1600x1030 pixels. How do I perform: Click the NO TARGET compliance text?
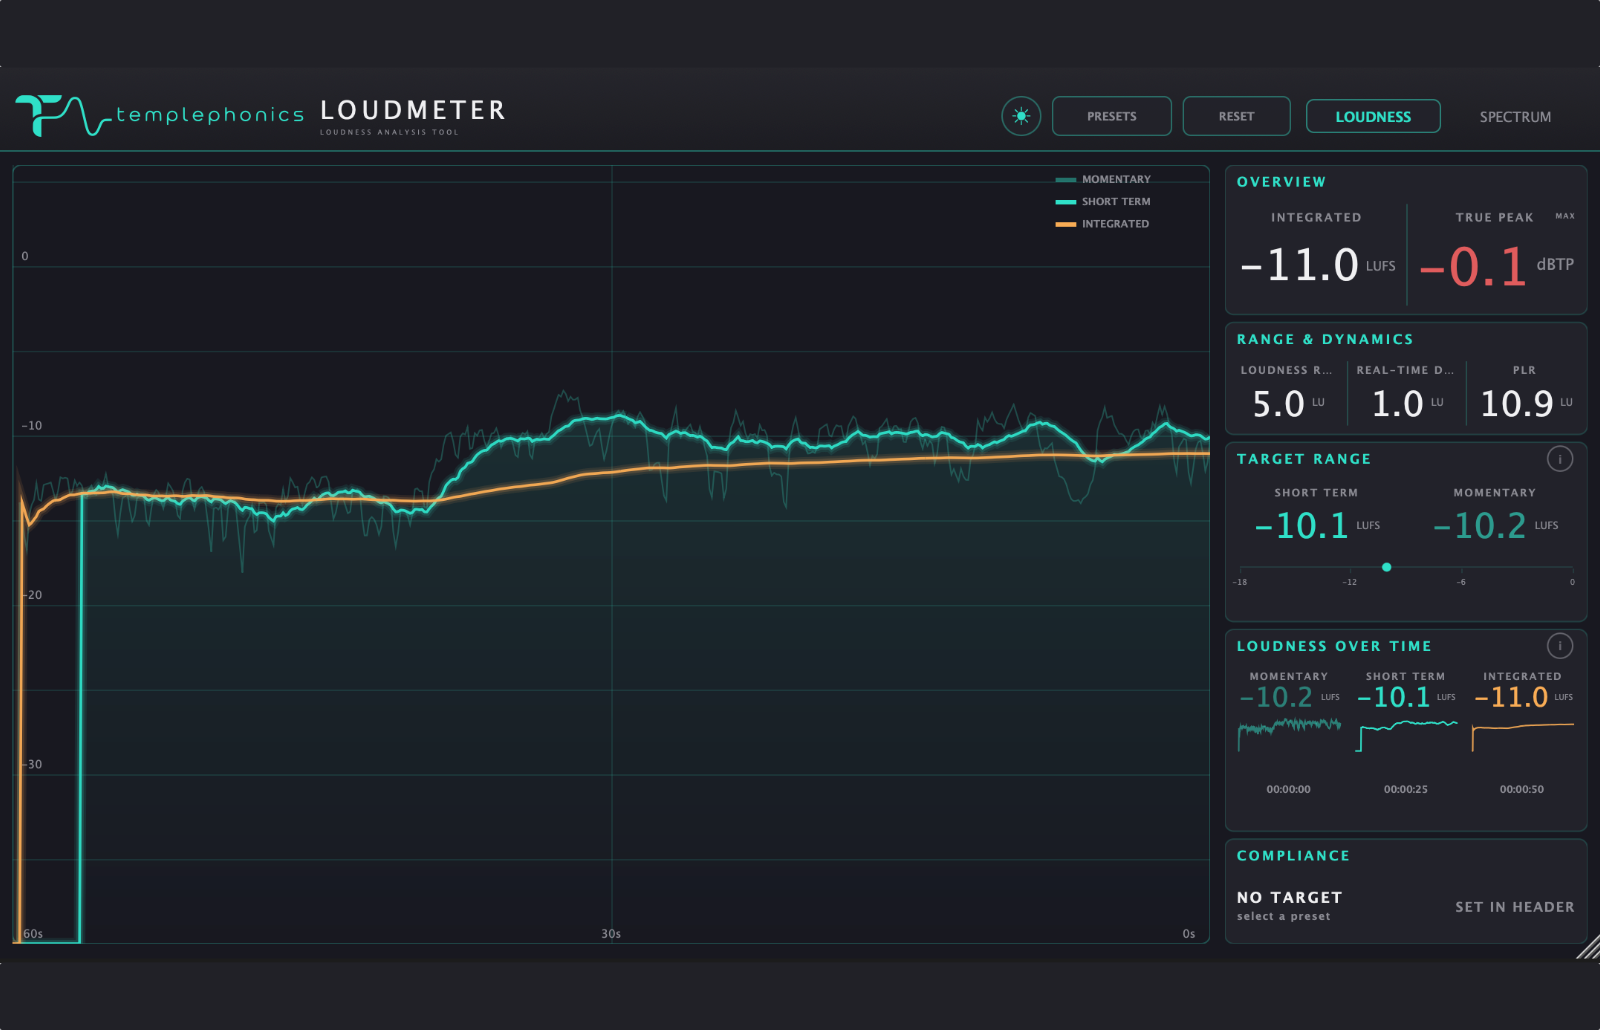(1289, 898)
